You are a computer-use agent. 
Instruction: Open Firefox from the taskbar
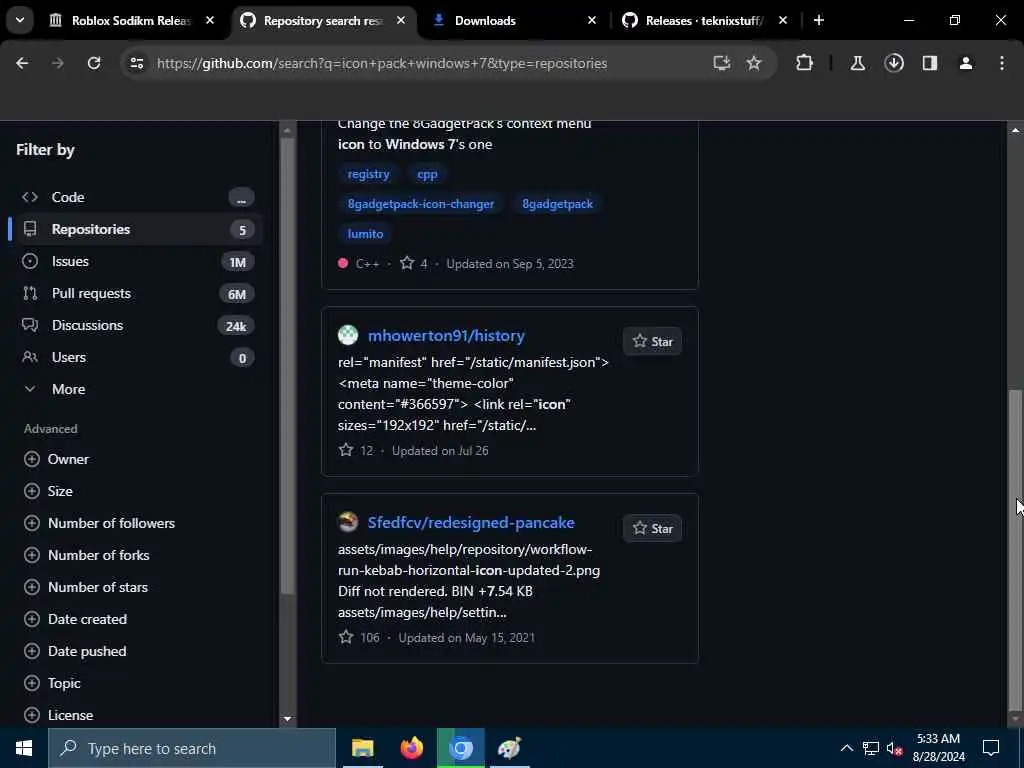point(411,748)
